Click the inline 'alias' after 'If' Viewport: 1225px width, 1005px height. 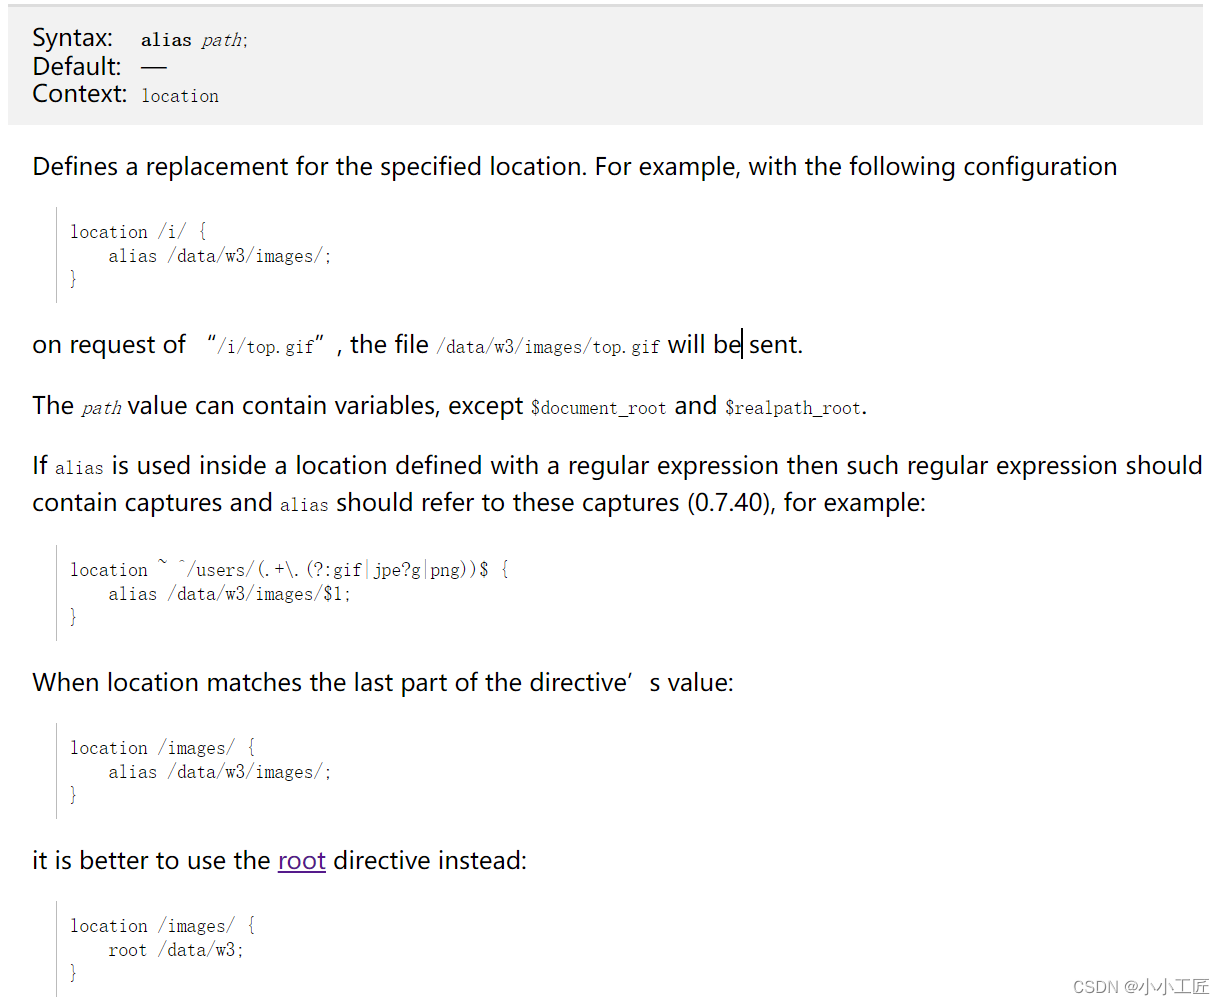pos(79,468)
